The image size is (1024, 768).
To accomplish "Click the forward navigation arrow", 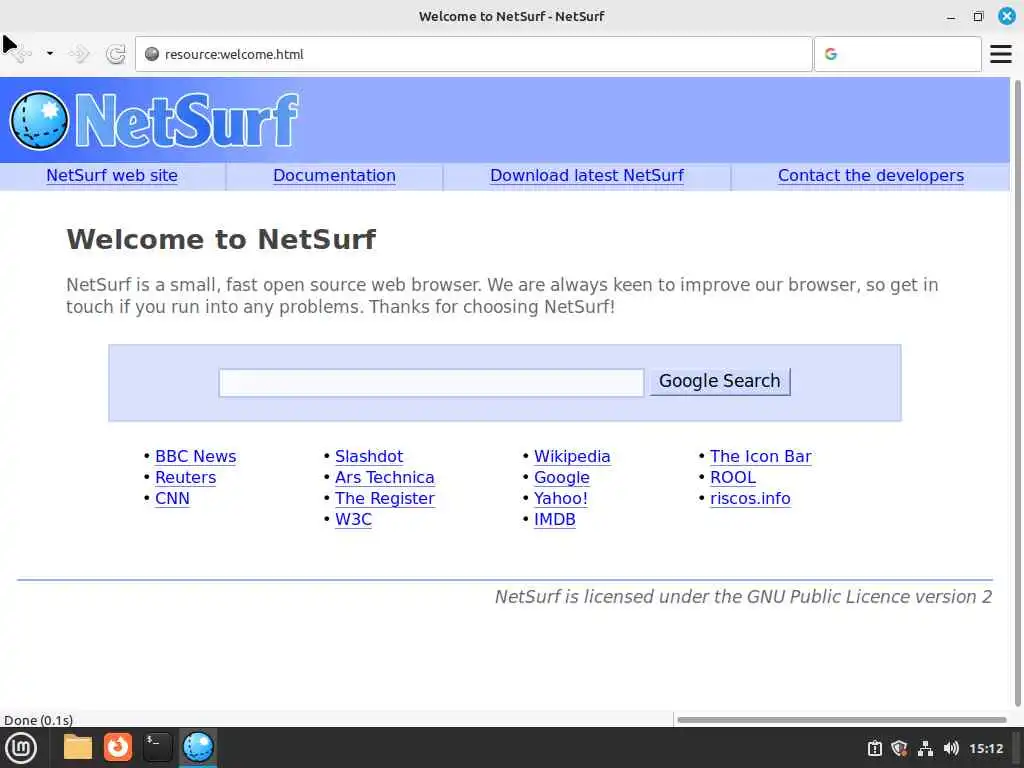I will point(79,54).
